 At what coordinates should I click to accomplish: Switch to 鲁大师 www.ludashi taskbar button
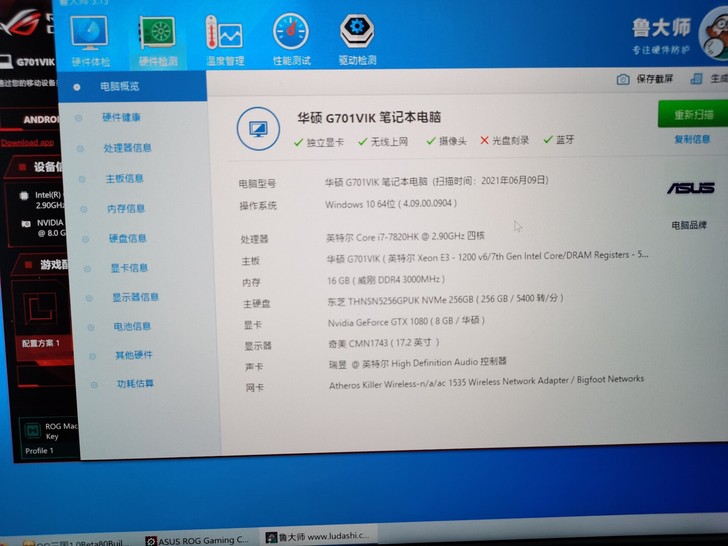point(318,537)
